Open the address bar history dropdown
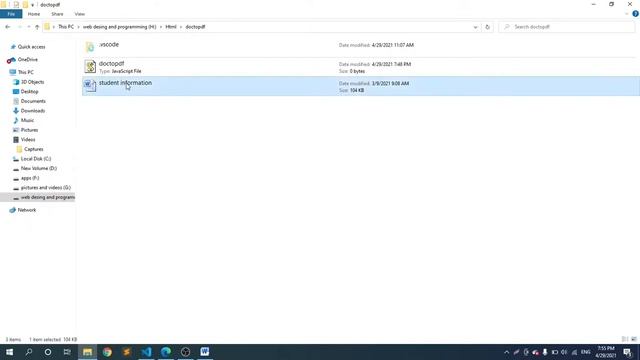Screen dimensions: 640x360 (x=475, y=27)
